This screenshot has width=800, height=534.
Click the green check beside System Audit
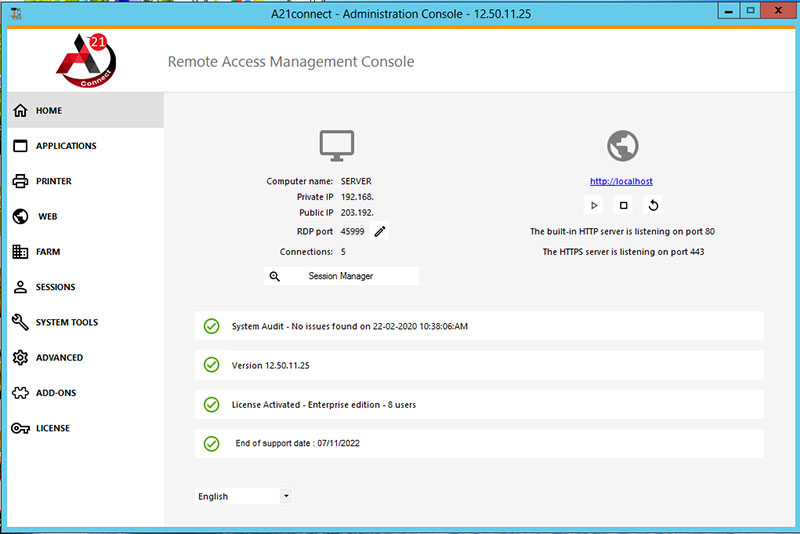pos(211,326)
